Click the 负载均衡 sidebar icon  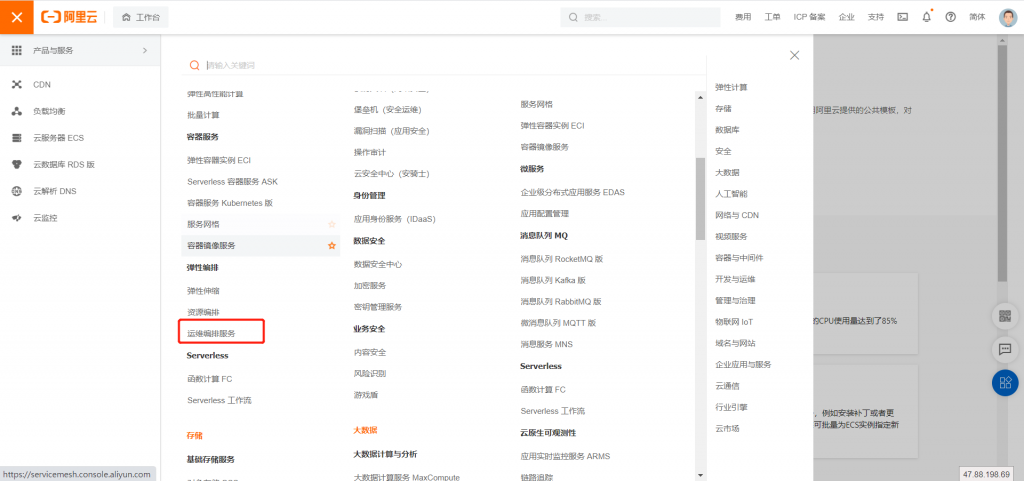(x=17, y=112)
